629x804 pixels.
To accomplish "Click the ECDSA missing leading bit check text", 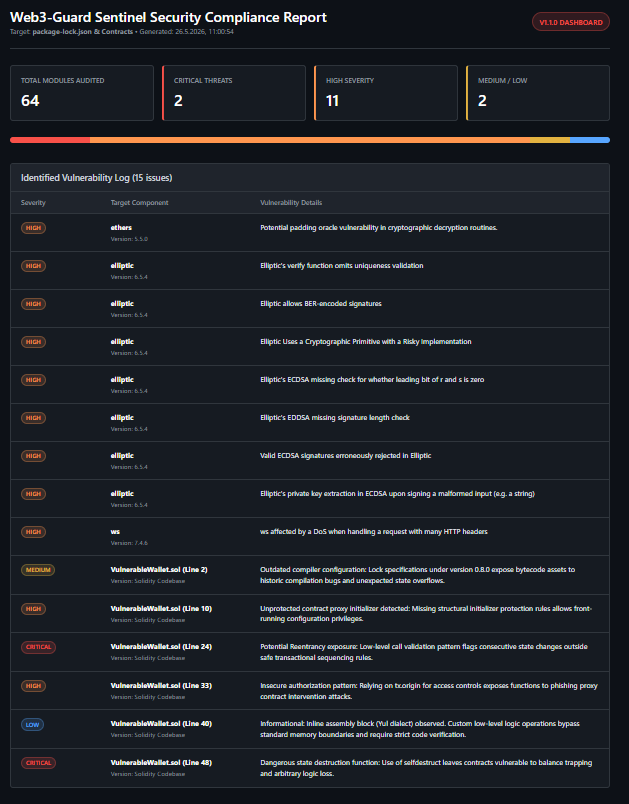I will point(372,379).
